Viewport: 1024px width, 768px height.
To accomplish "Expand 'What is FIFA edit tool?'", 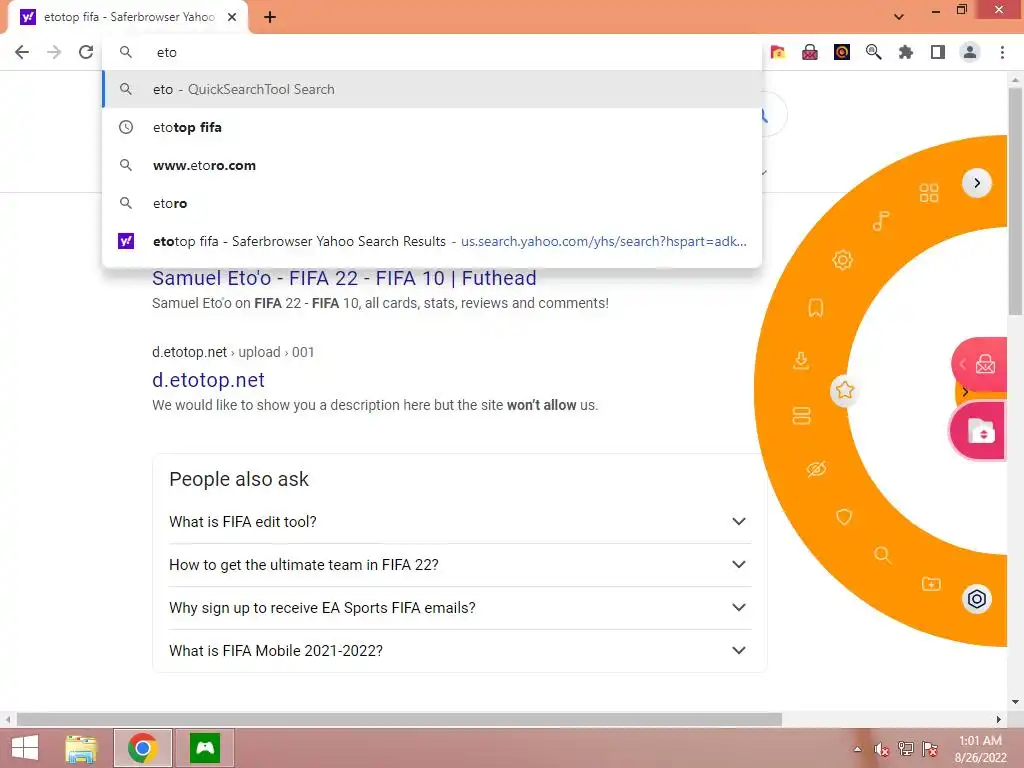I will coord(460,522).
